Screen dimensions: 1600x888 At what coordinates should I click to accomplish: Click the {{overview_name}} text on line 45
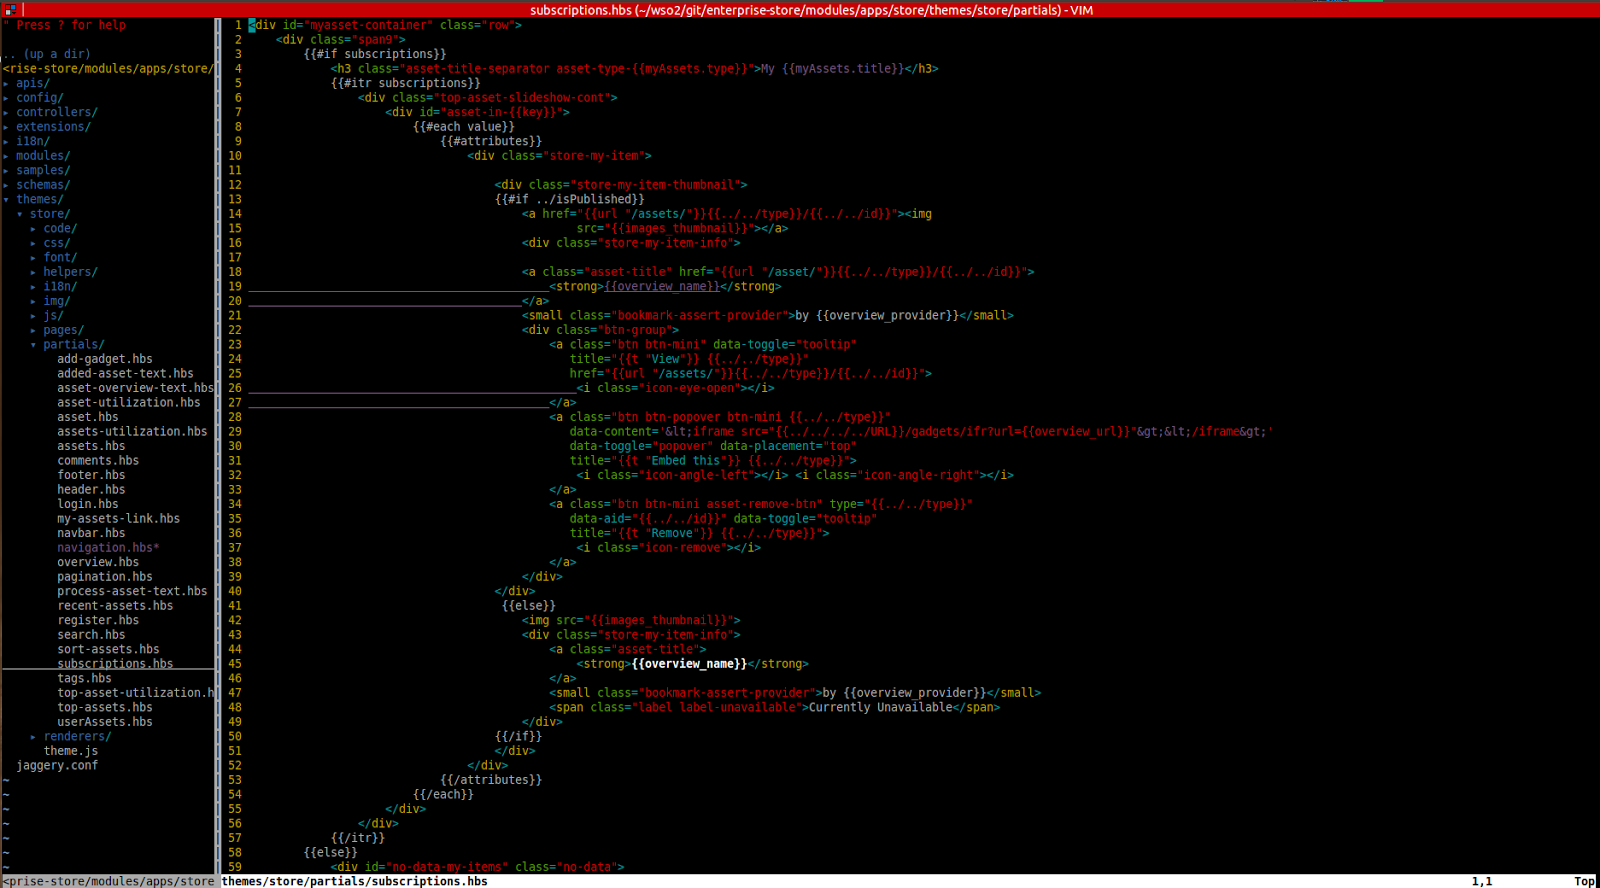click(x=689, y=664)
